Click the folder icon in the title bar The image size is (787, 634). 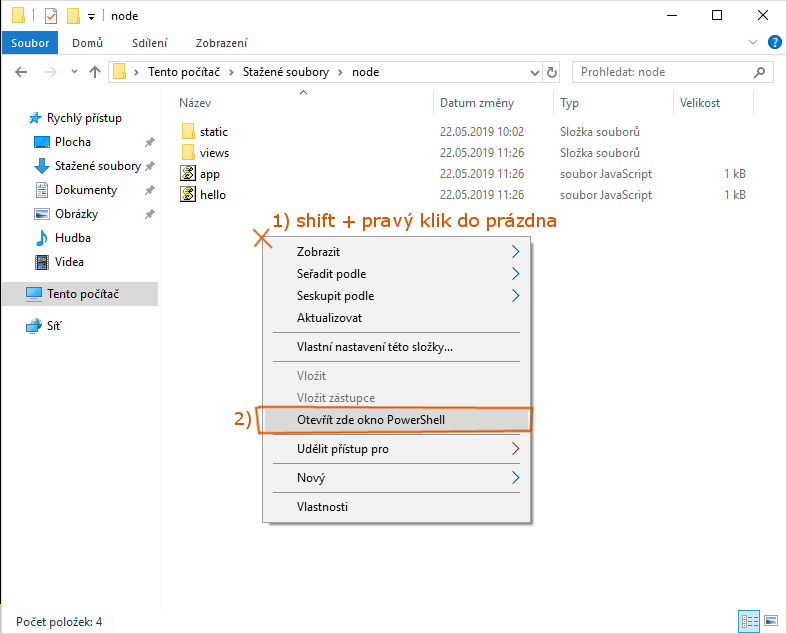coord(18,16)
